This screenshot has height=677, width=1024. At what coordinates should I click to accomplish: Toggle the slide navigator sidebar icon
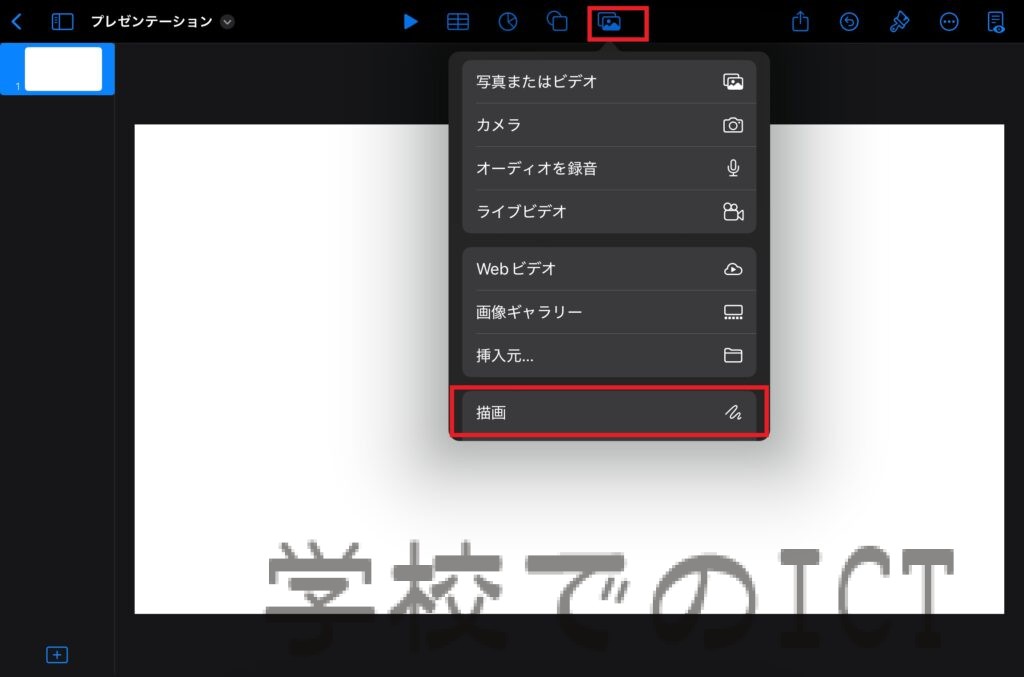pyautogui.click(x=62, y=22)
